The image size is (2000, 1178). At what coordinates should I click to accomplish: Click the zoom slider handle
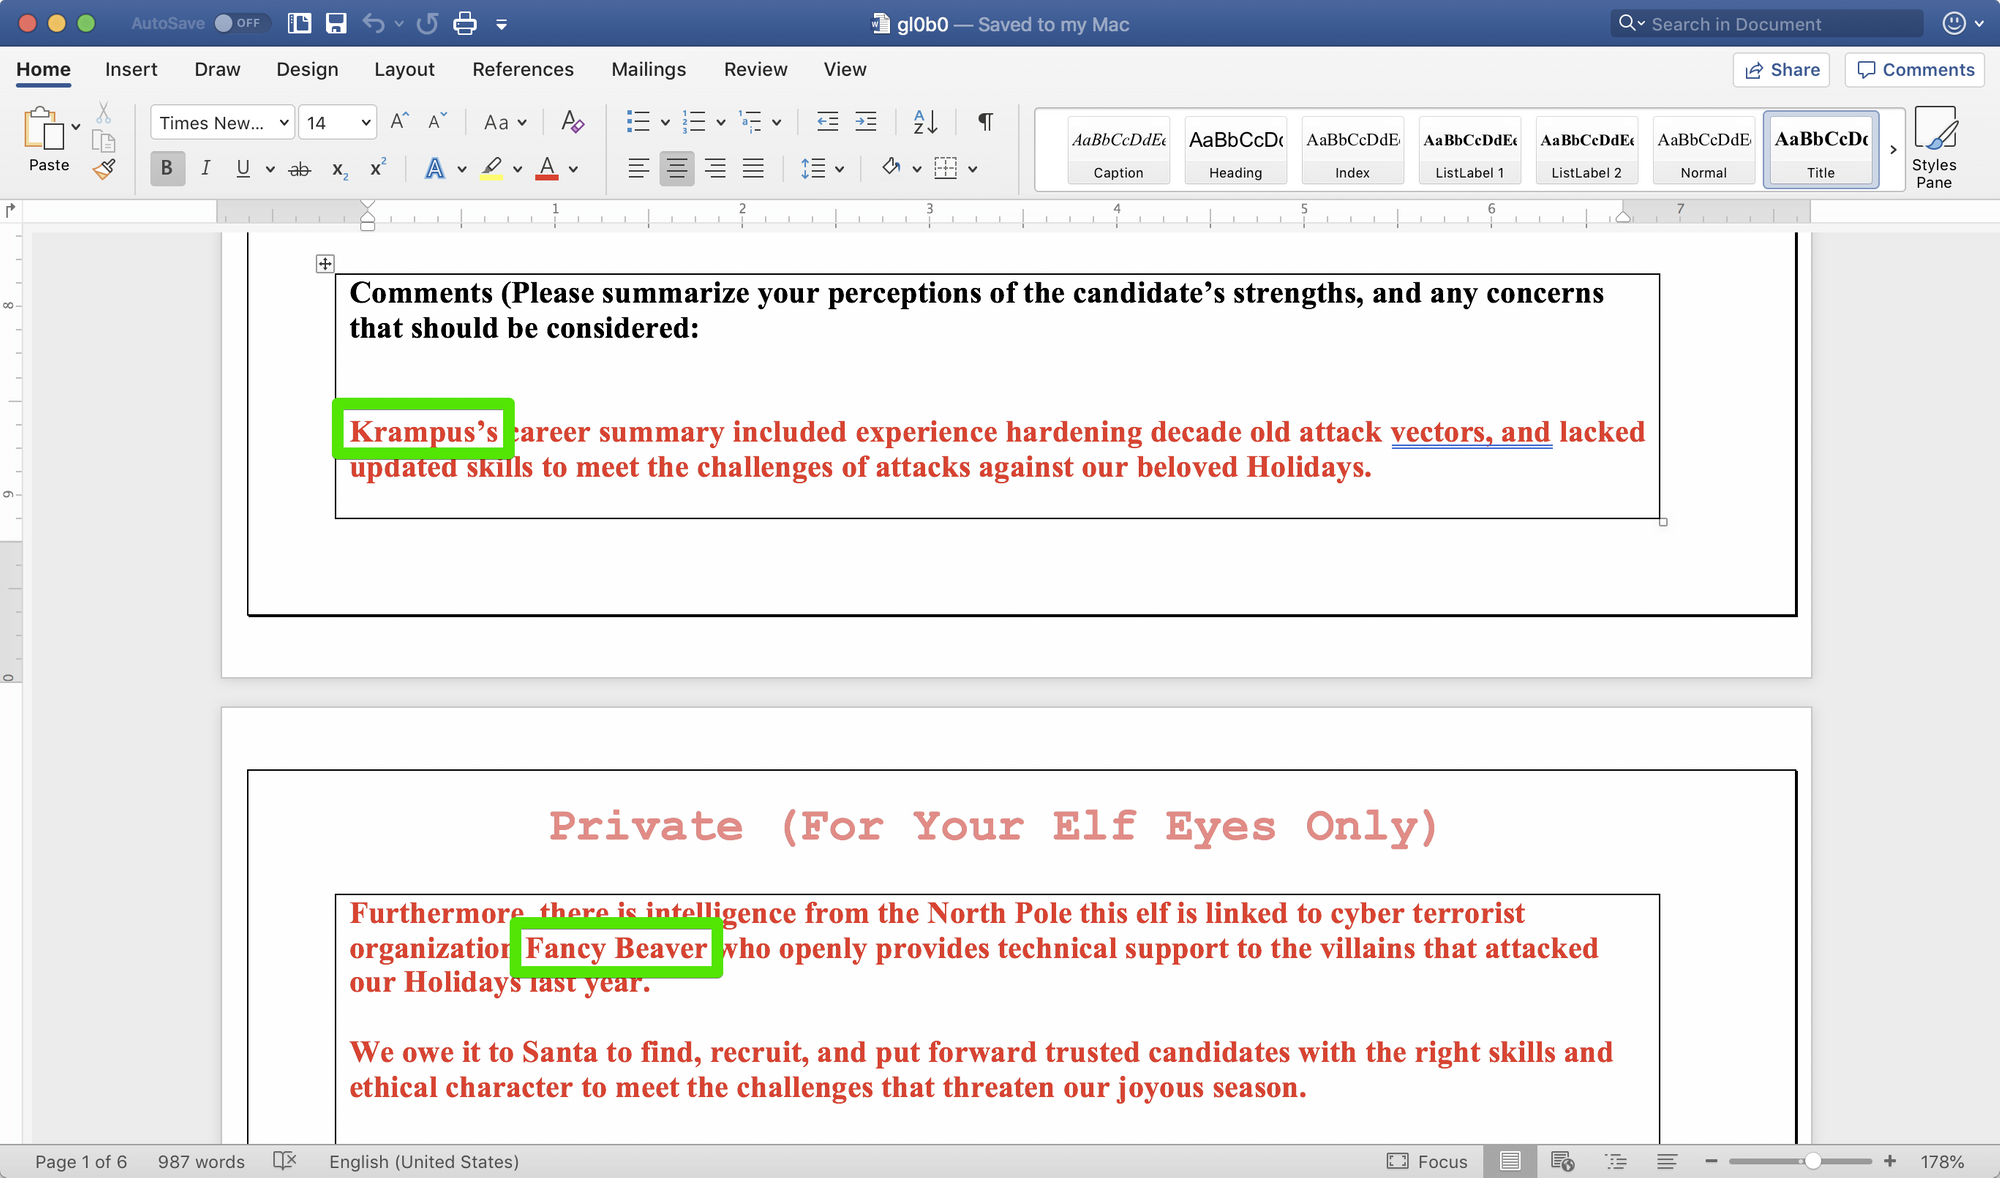pos(1812,1161)
